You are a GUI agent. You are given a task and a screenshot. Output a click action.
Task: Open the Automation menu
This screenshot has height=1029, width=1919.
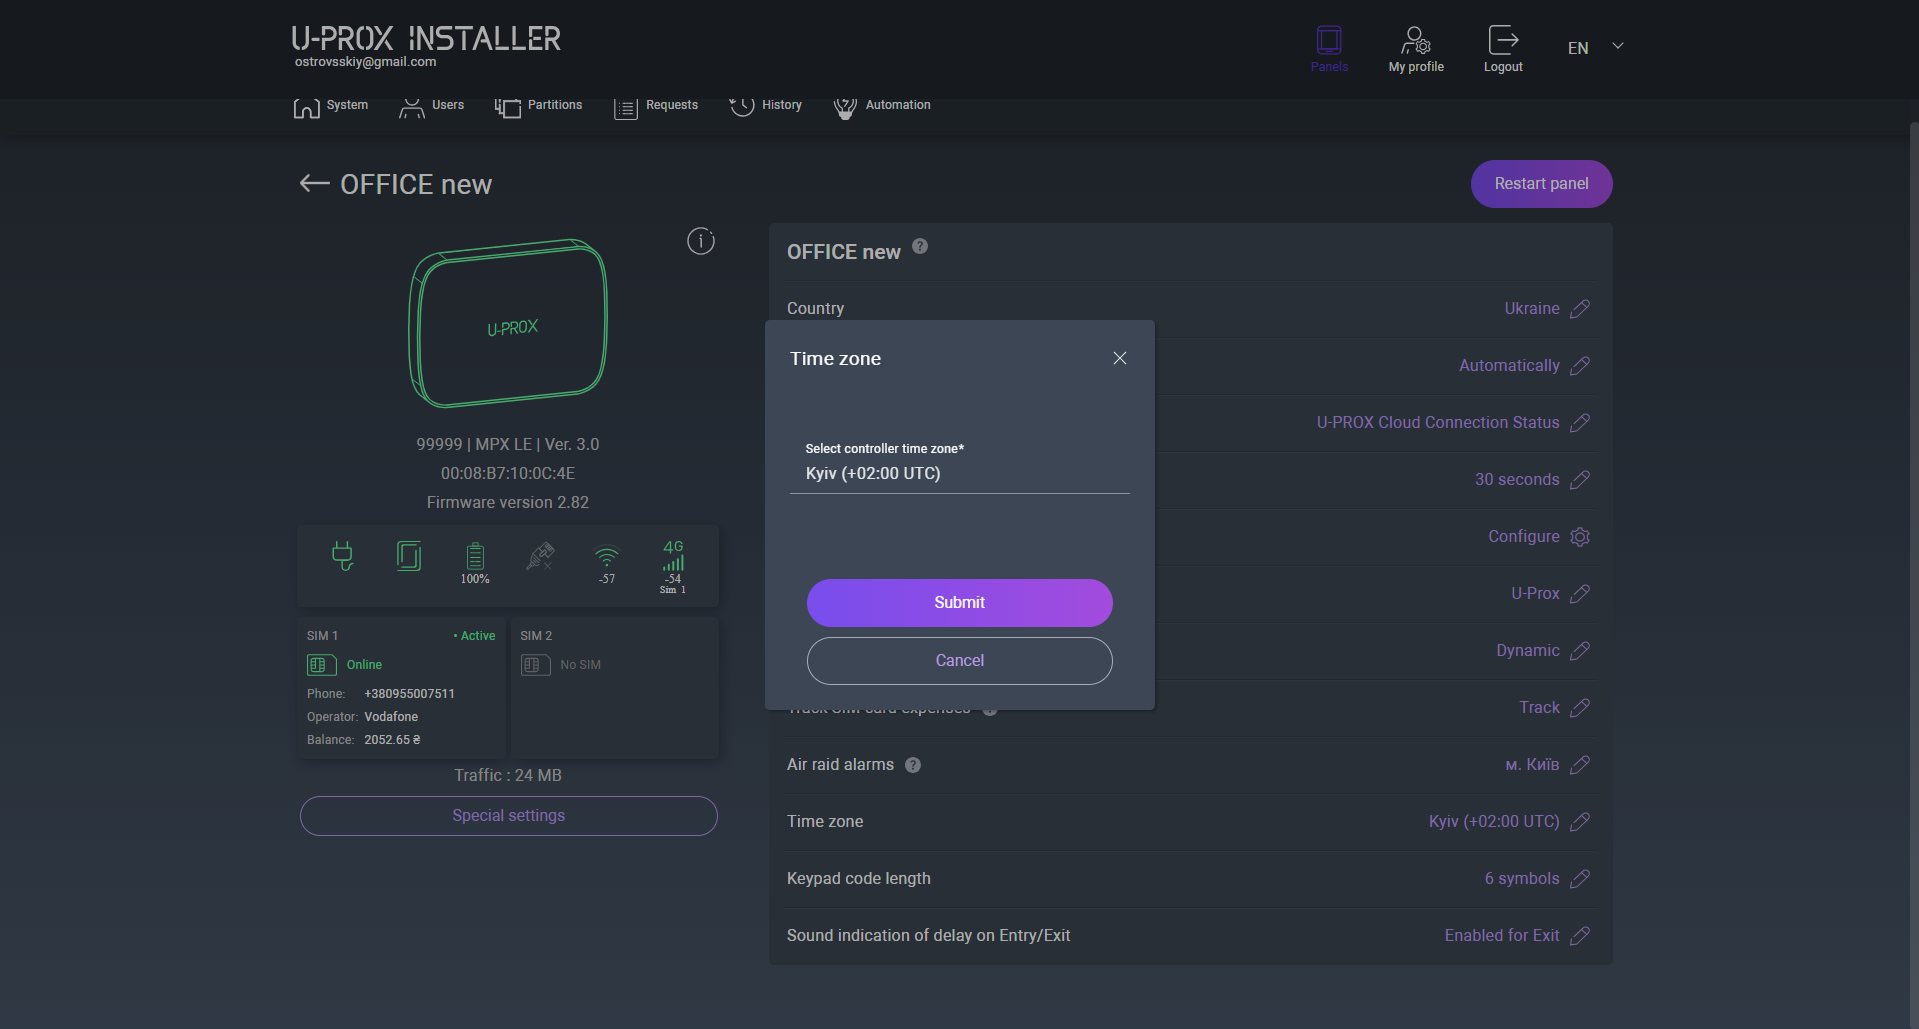click(882, 106)
